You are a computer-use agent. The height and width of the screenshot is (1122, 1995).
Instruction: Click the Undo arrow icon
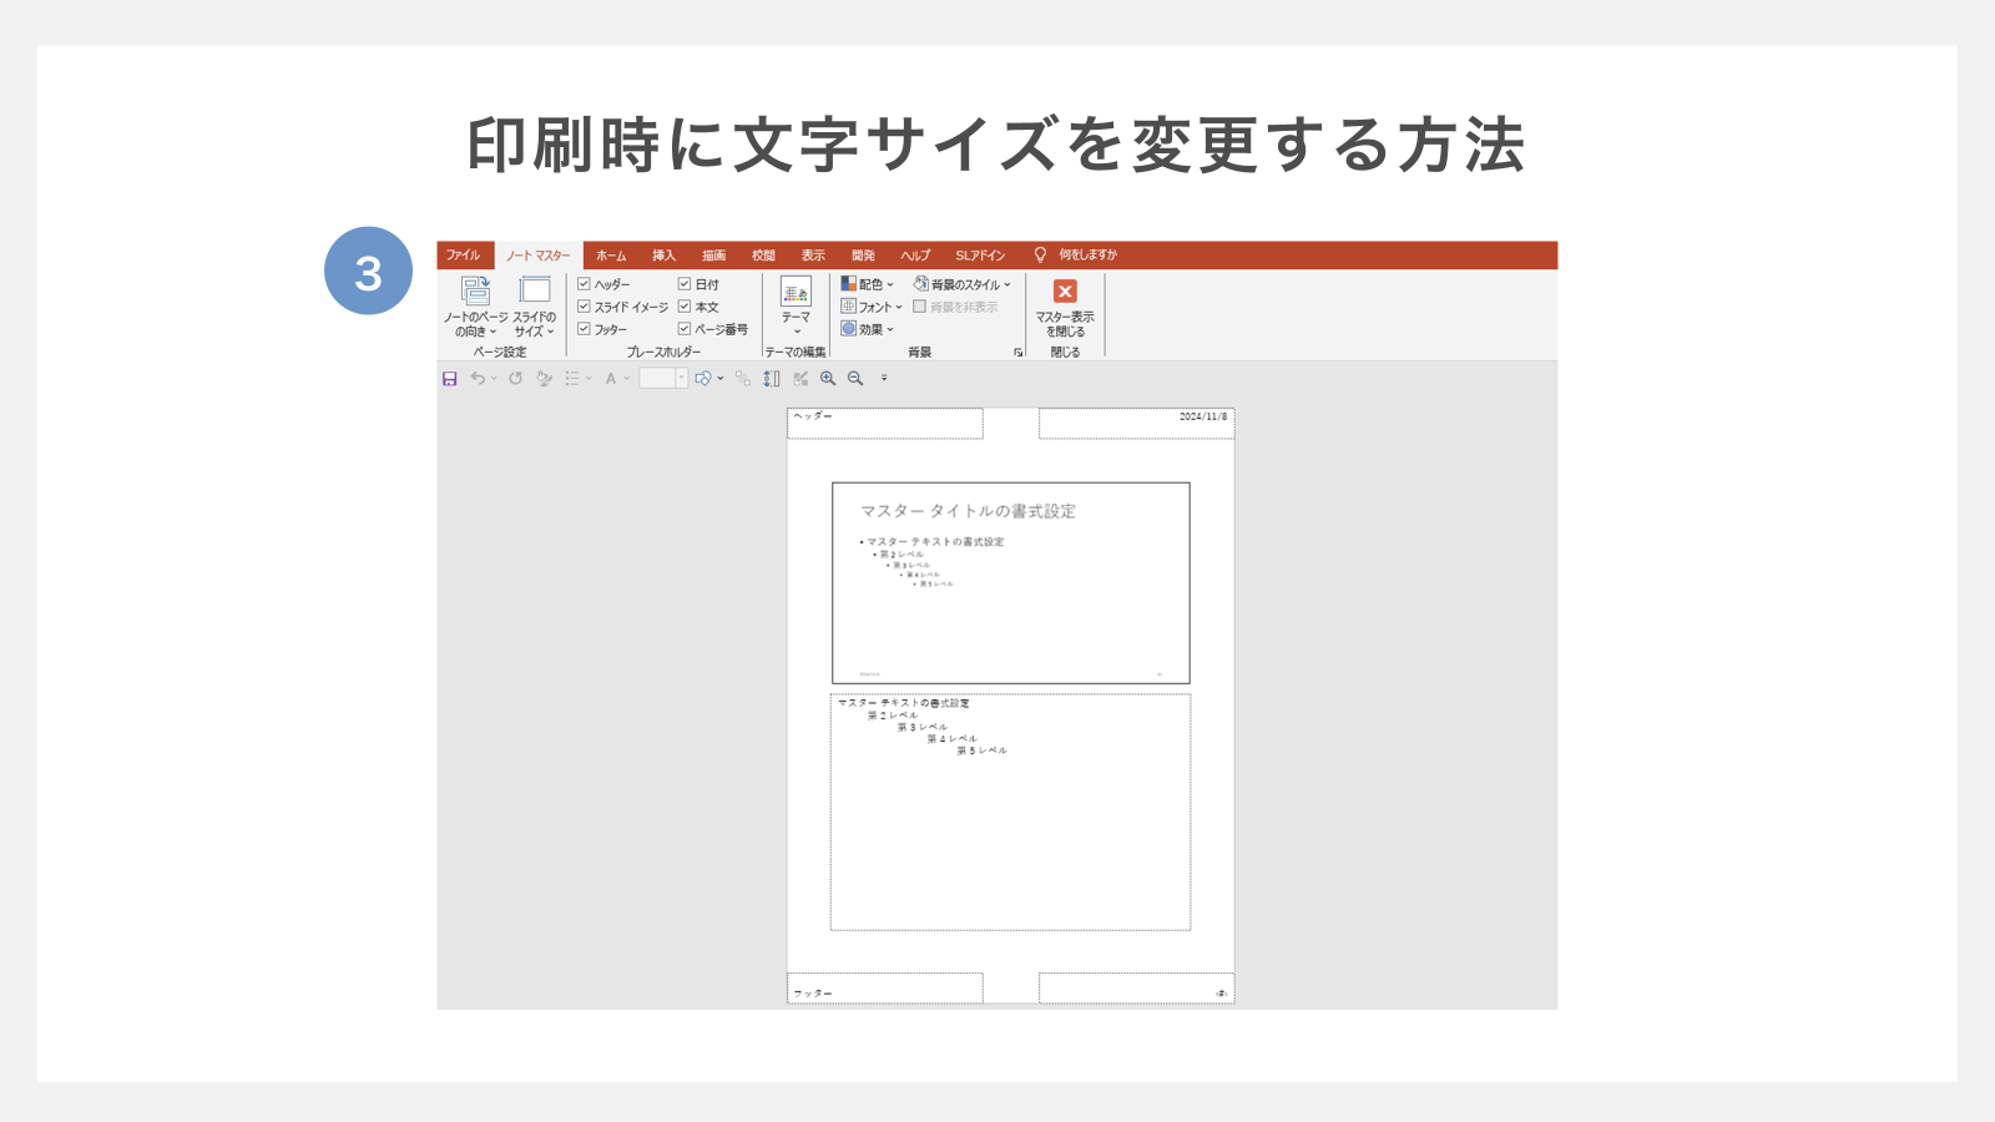point(478,378)
